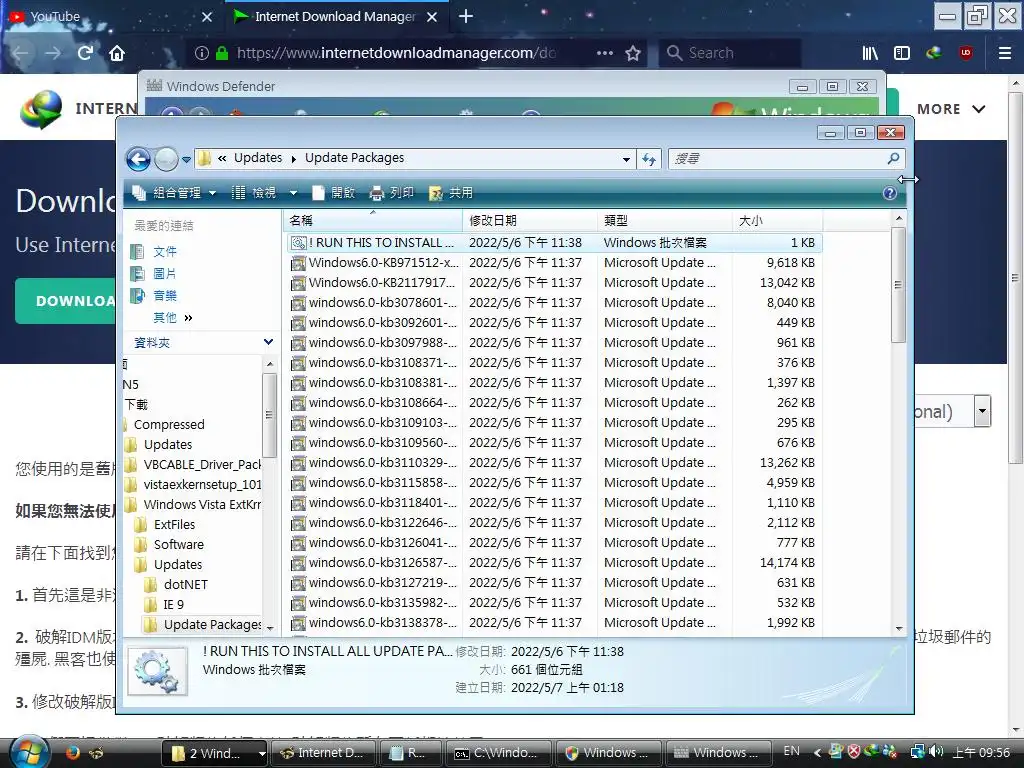1024x768 pixels.
Task: Click 開啟 open button in toolbar
Action: [x=334, y=193]
